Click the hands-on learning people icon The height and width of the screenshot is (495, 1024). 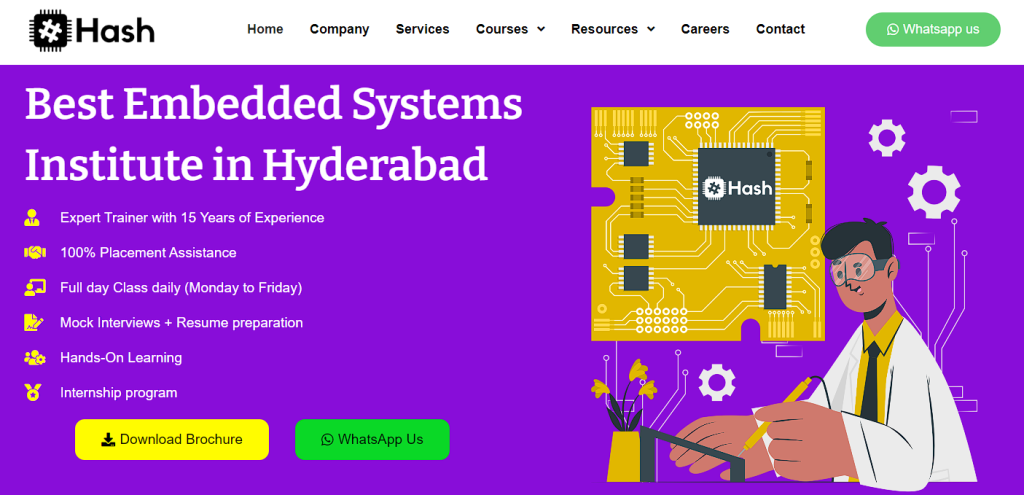pyautogui.click(x=34, y=358)
